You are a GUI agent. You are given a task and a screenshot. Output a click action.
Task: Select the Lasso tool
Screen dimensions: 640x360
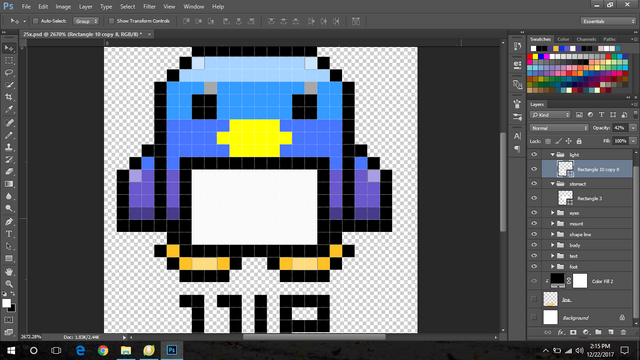[x=9, y=73]
